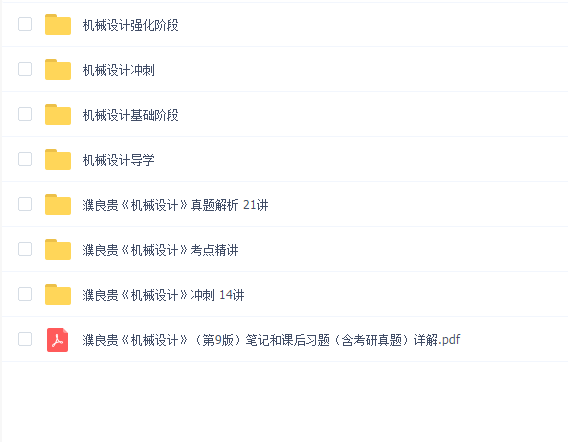Image resolution: width=568 pixels, height=442 pixels.
Task: Open the 机械设计强化阶段 folder name
Action: tap(130, 25)
